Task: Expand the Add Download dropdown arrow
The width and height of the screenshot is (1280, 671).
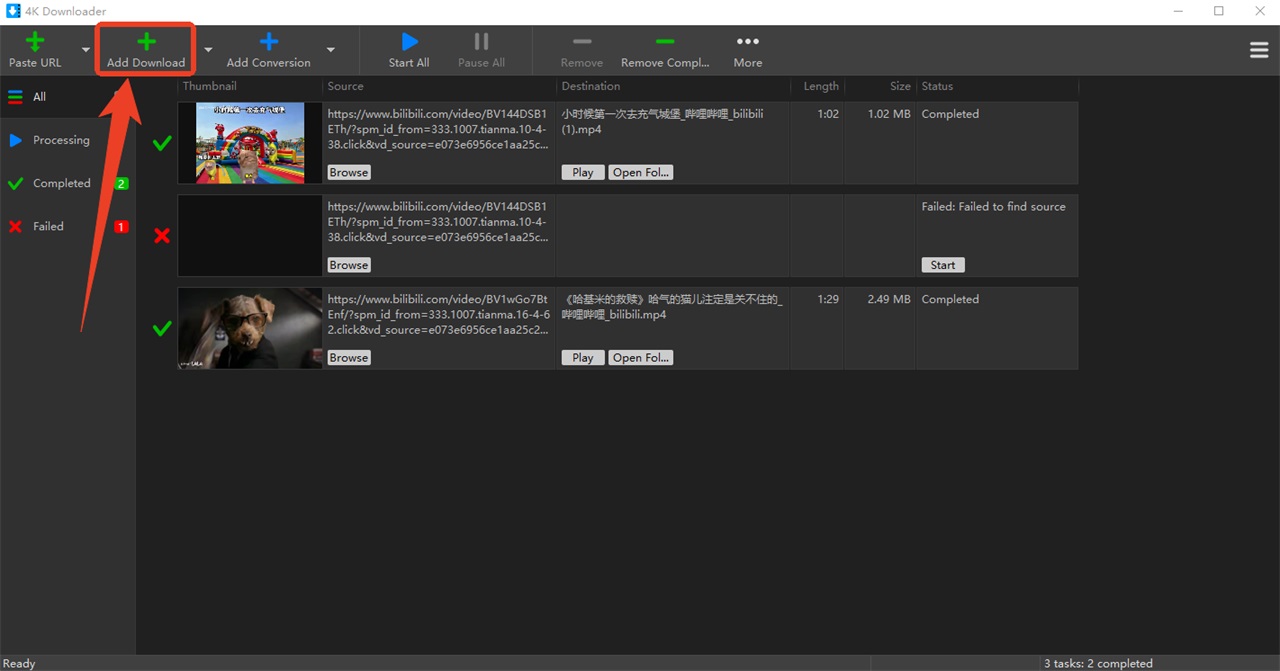Action: coord(208,50)
